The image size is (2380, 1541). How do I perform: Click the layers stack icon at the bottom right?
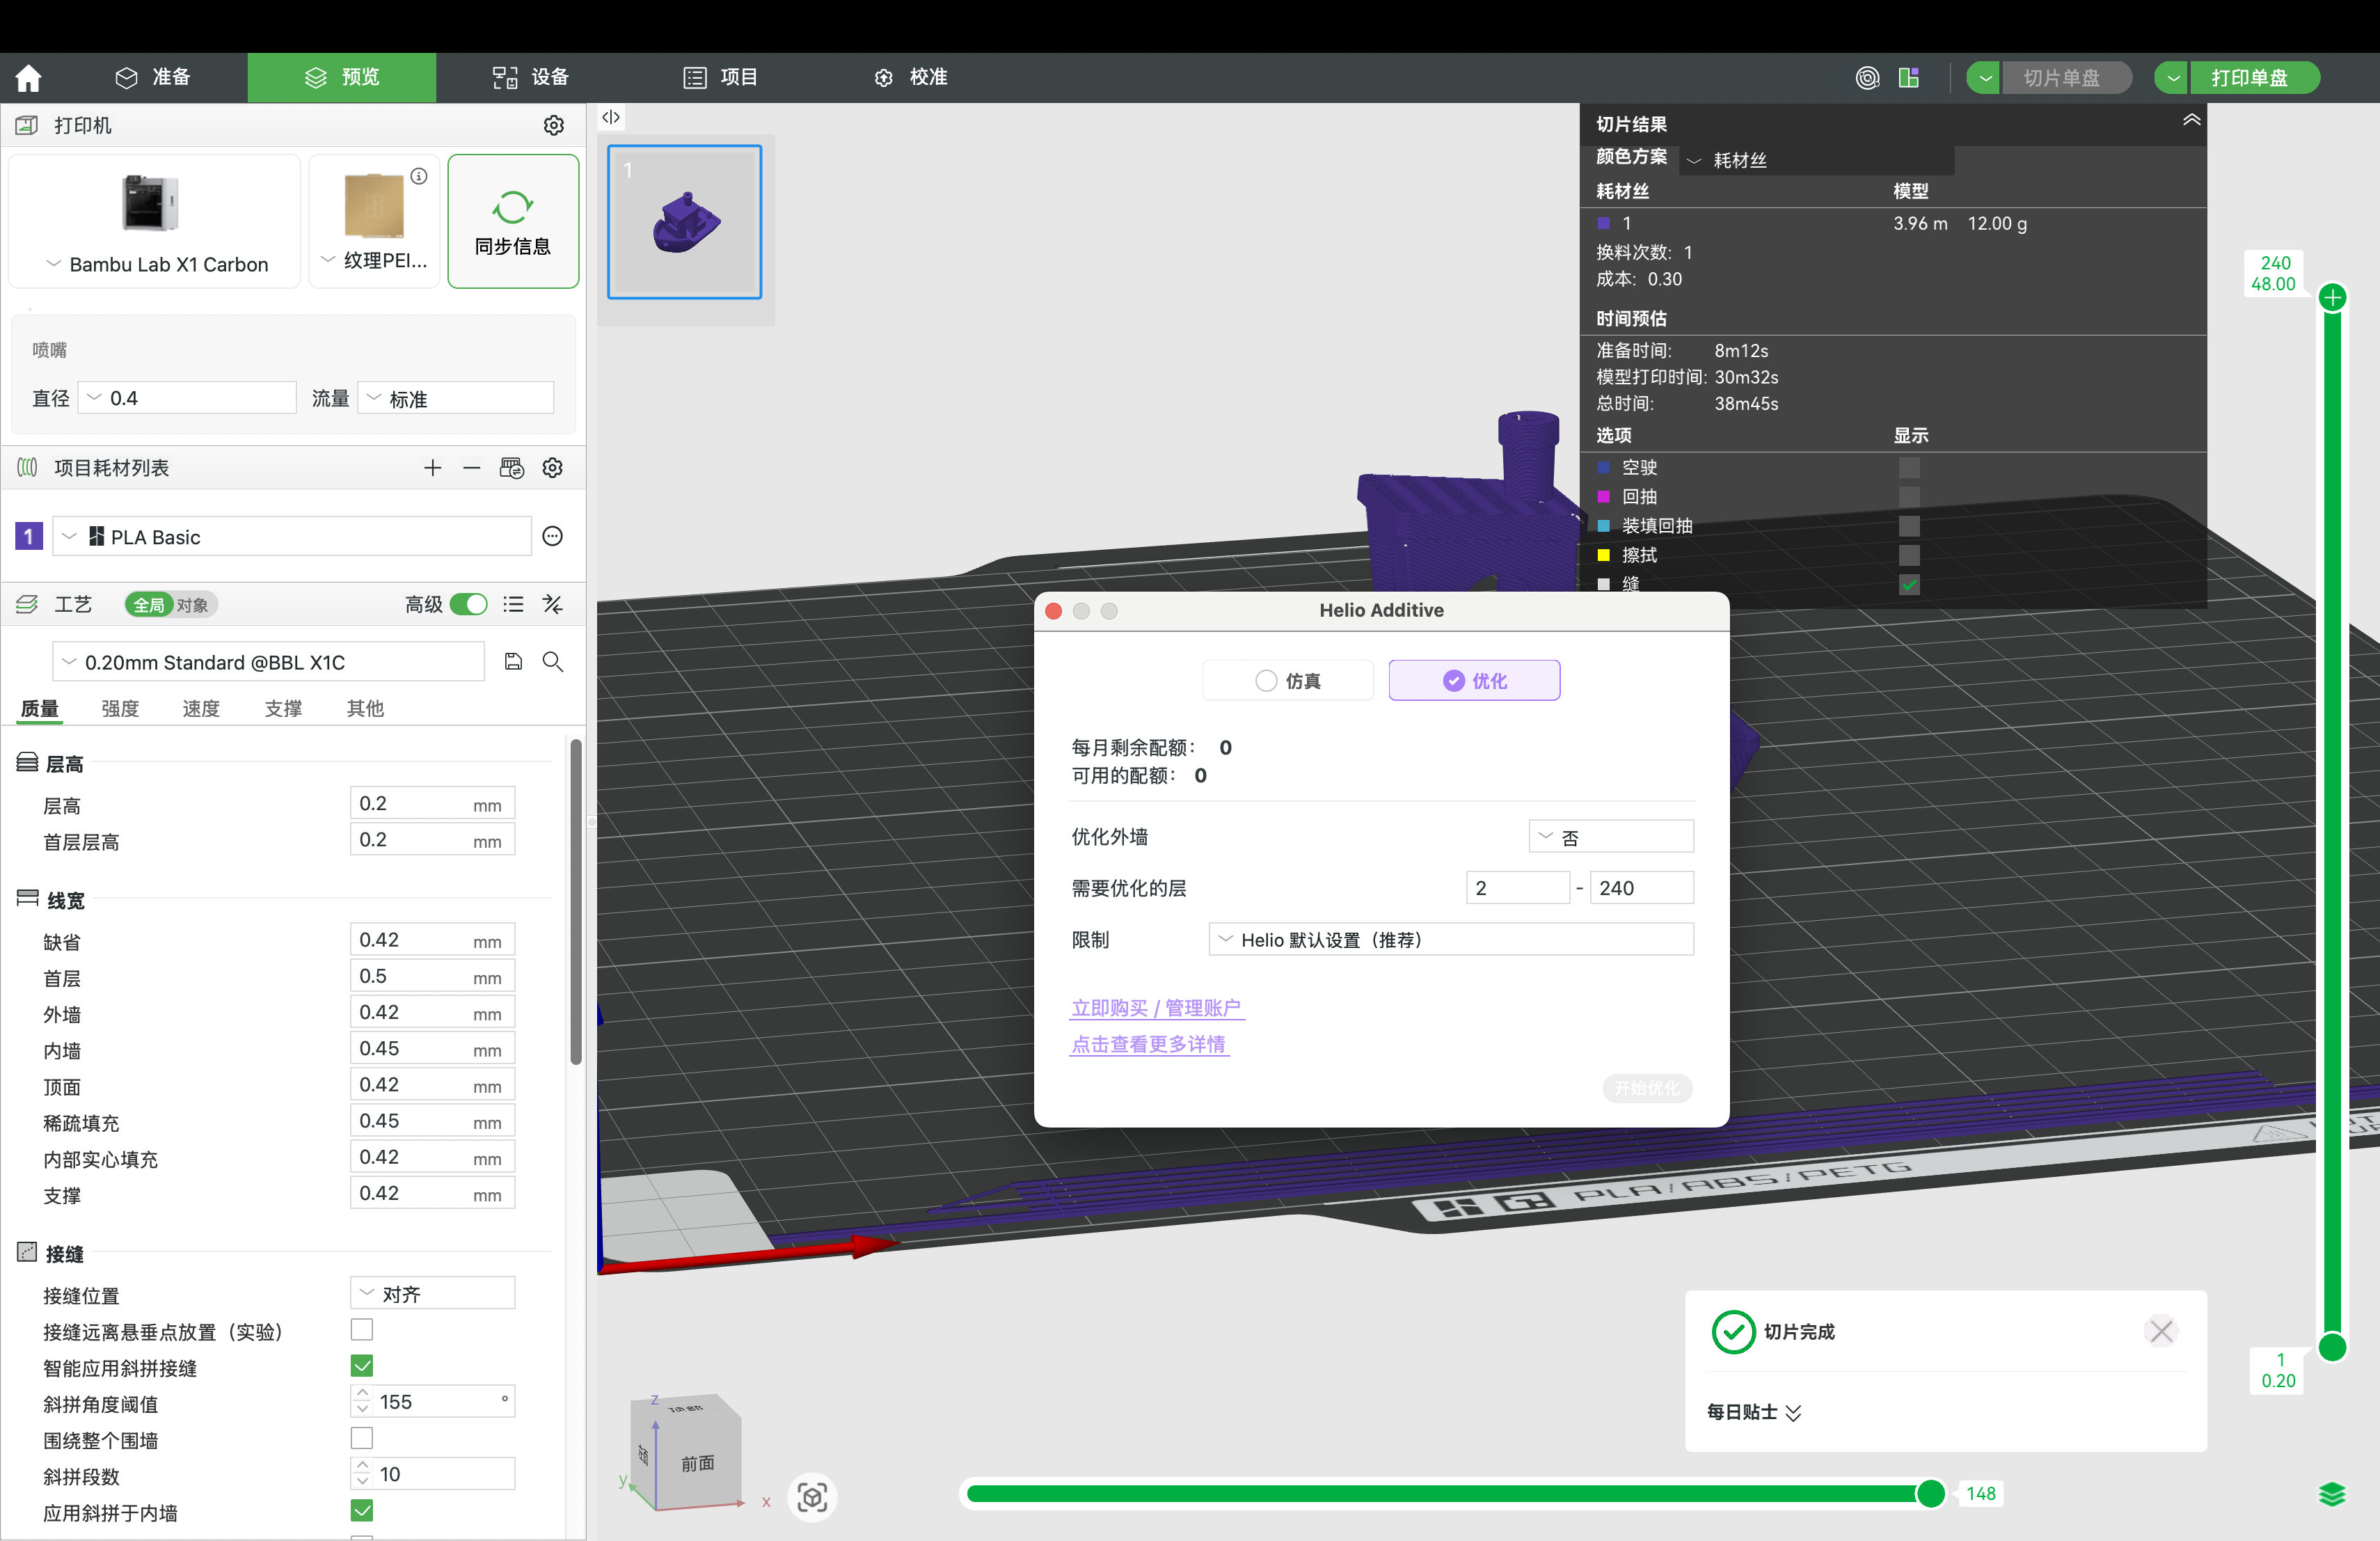coord(2331,1494)
